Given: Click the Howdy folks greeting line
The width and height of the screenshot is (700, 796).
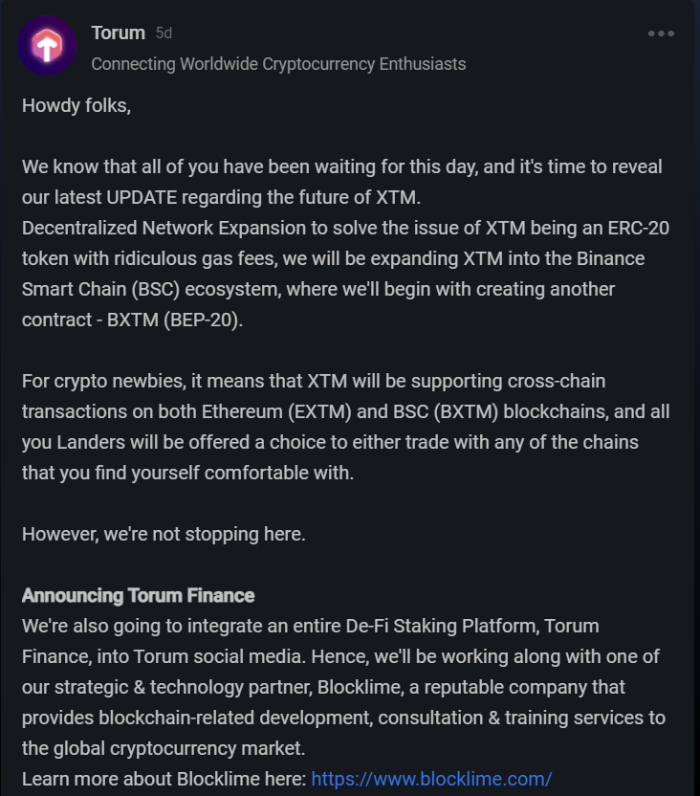Looking at the screenshot, I should pos(76,106).
